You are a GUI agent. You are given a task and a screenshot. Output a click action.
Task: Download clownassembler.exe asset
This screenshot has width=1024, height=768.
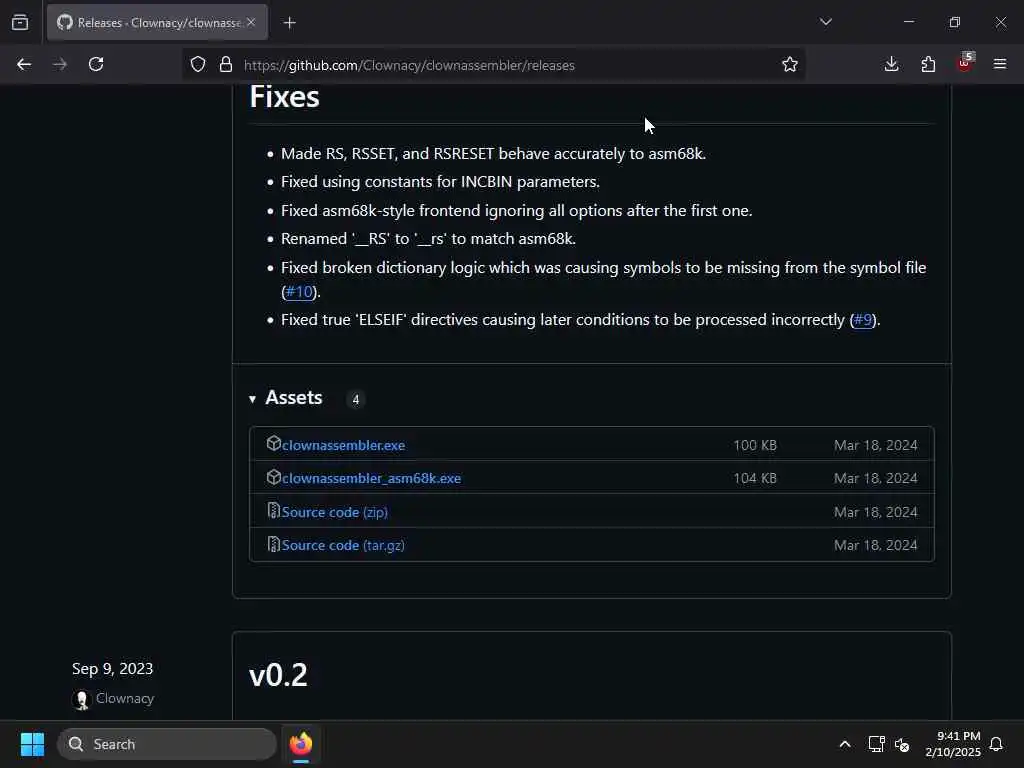click(x=344, y=445)
